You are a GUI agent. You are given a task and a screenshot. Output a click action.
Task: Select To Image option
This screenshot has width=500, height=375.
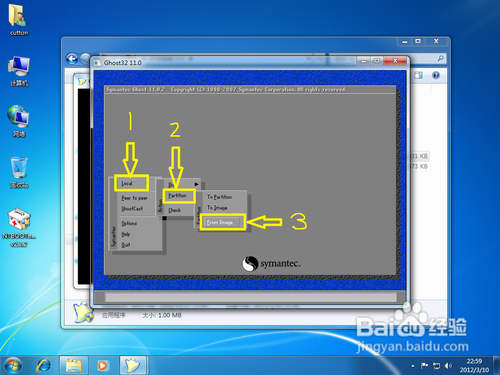(217, 208)
